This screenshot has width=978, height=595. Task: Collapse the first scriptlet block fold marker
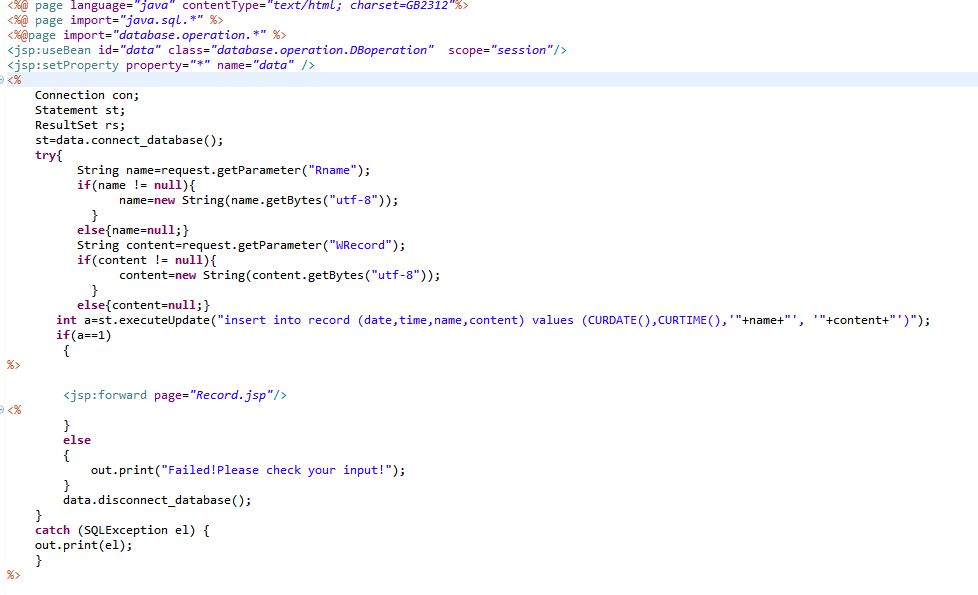pos(3,80)
